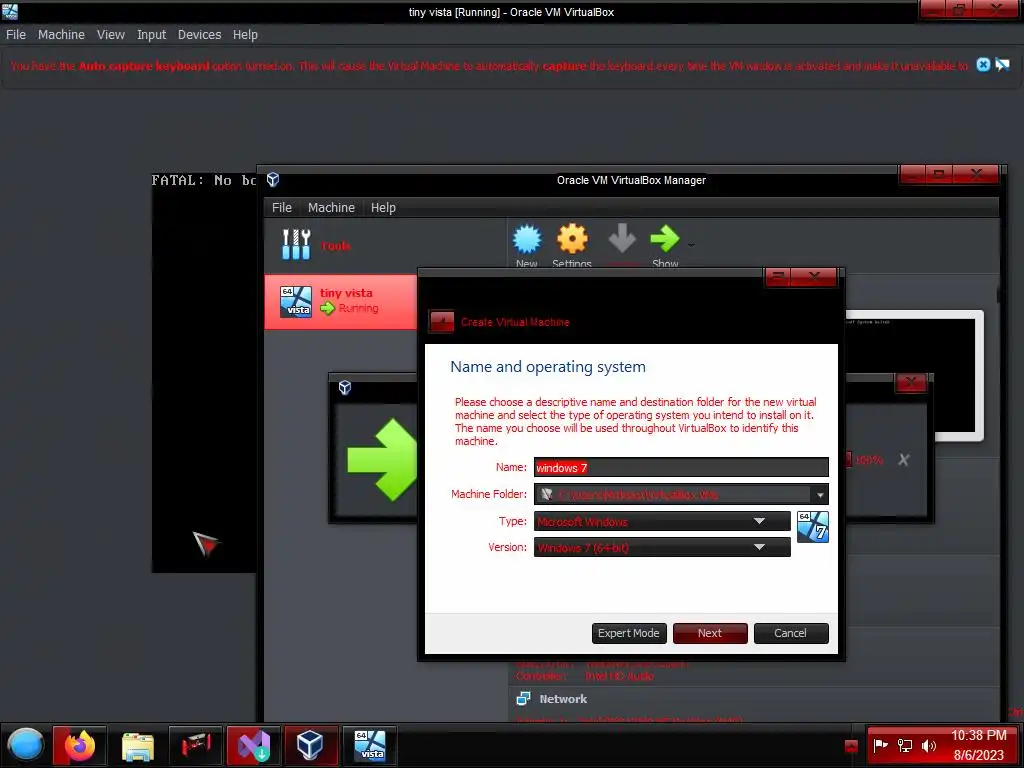Viewport: 1024px width, 768px height.
Task: Click the Running status arrow icon under tiny vista
Action: pos(327,308)
